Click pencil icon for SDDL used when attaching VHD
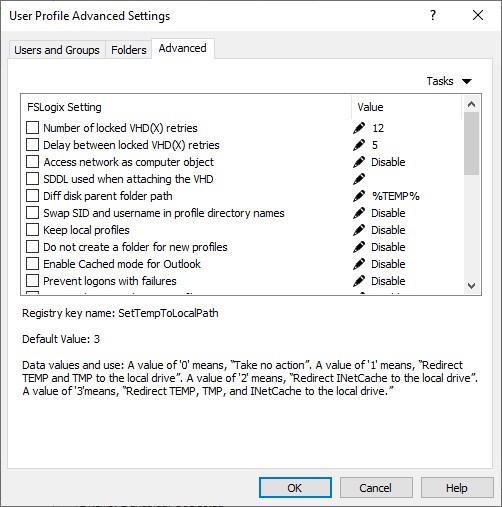The width and height of the screenshot is (502, 507). pos(359,179)
